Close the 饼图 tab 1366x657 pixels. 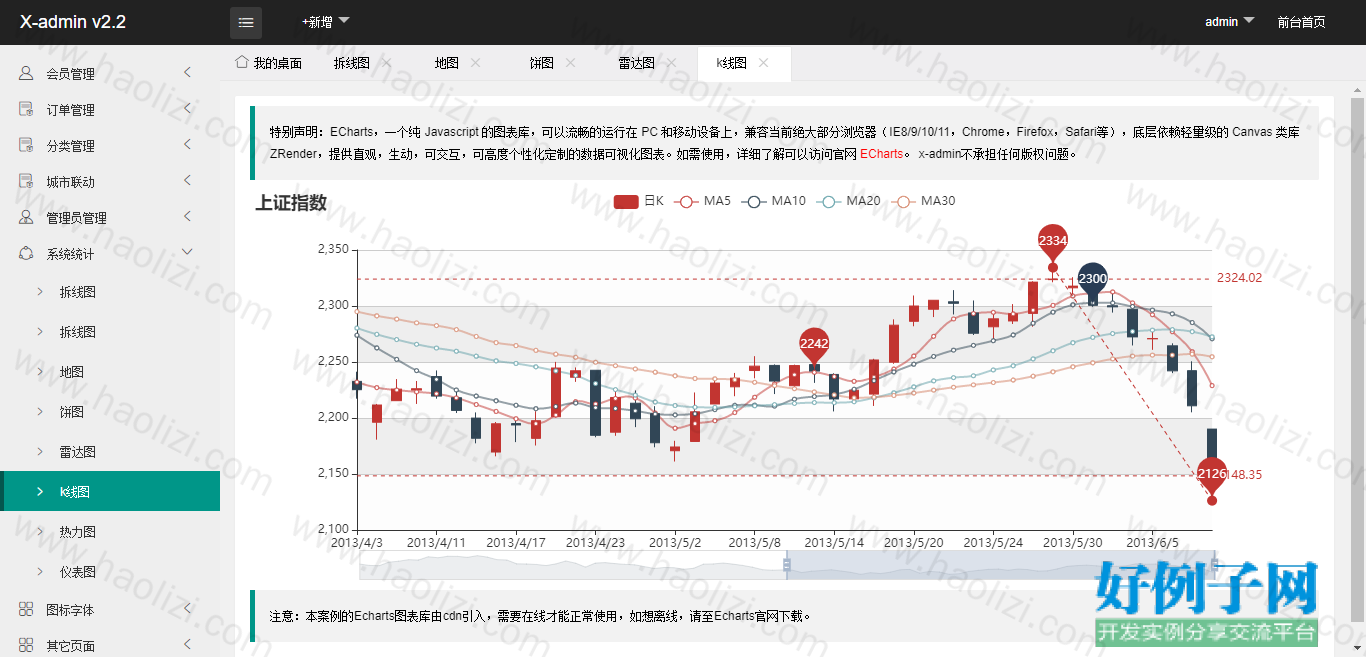(x=570, y=63)
